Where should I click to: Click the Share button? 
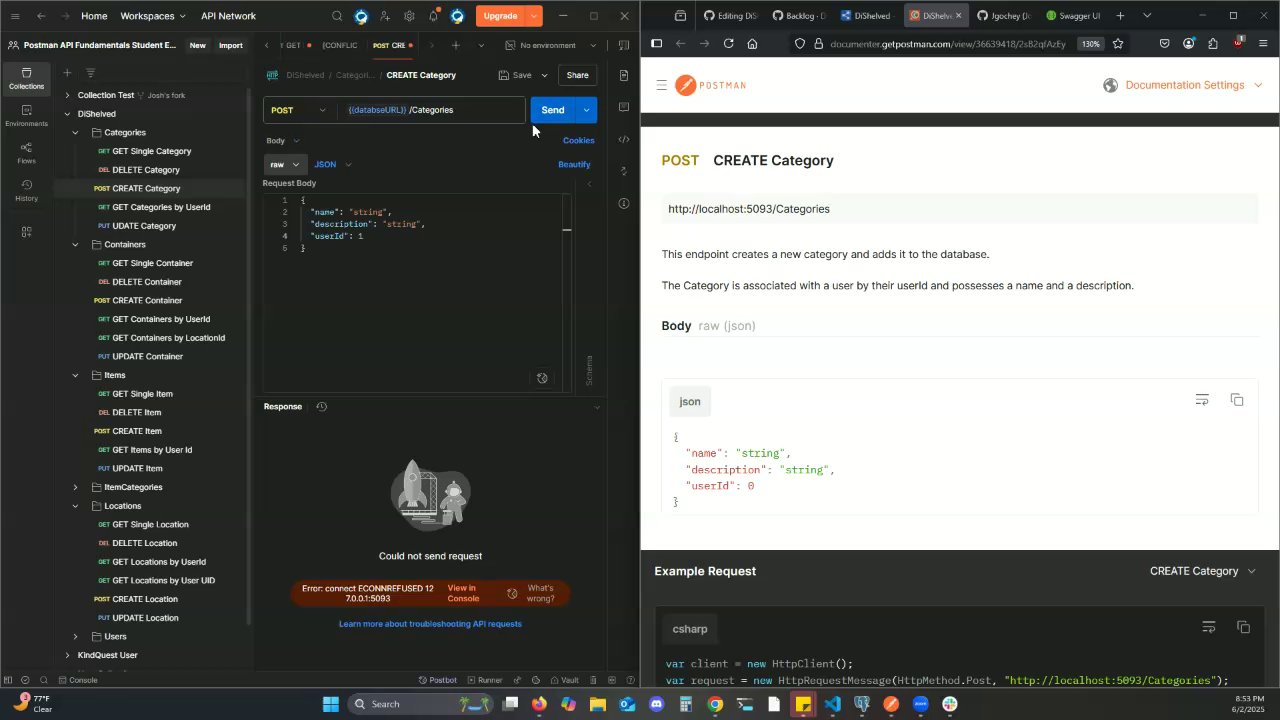tap(577, 75)
